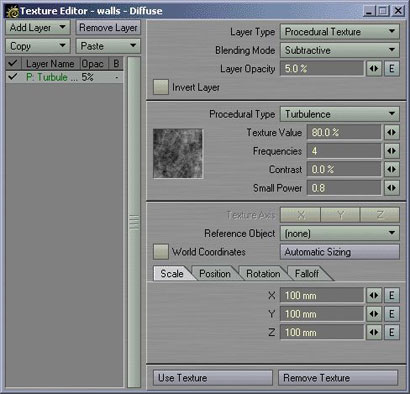Click Contrast 0.0 % field

[x=344, y=169]
